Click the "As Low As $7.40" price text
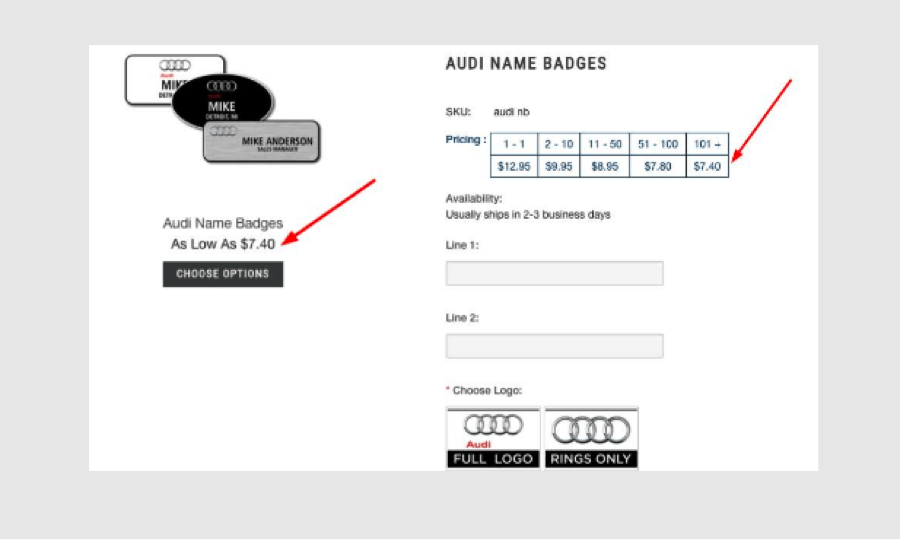900x540 pixels. (x=223, y=244)
